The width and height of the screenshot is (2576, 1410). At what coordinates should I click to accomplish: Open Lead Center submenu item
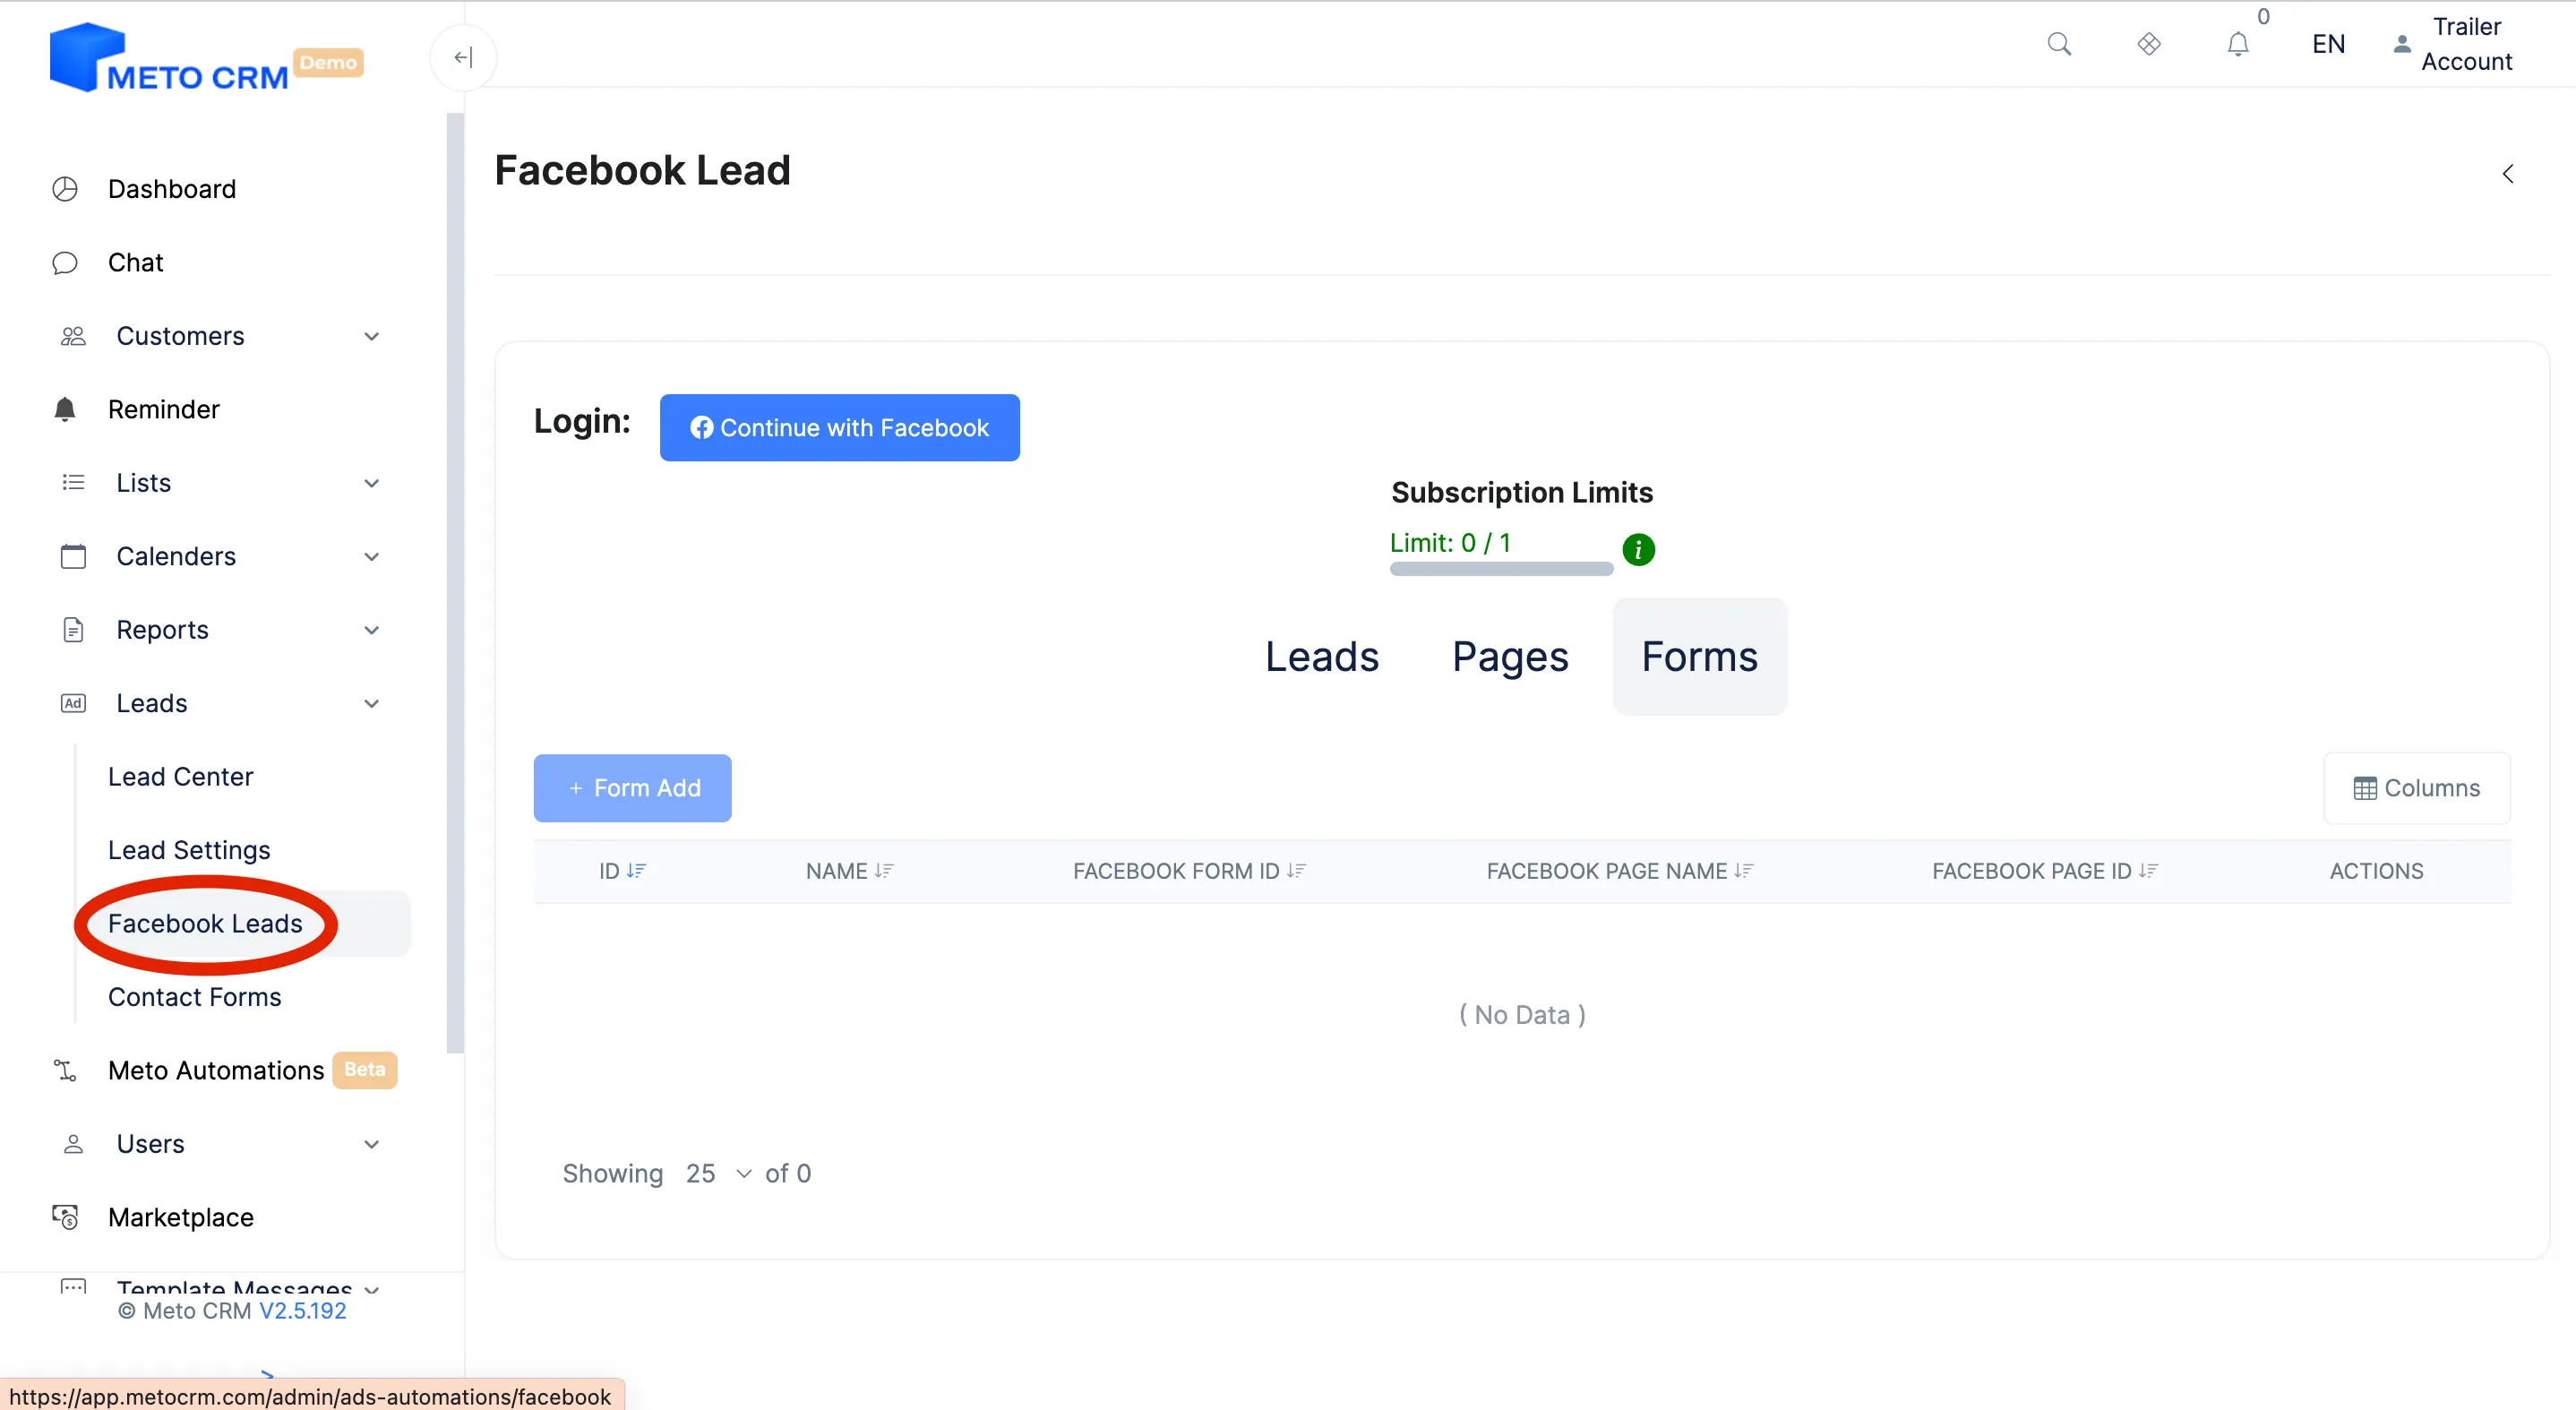click(180, 776)
